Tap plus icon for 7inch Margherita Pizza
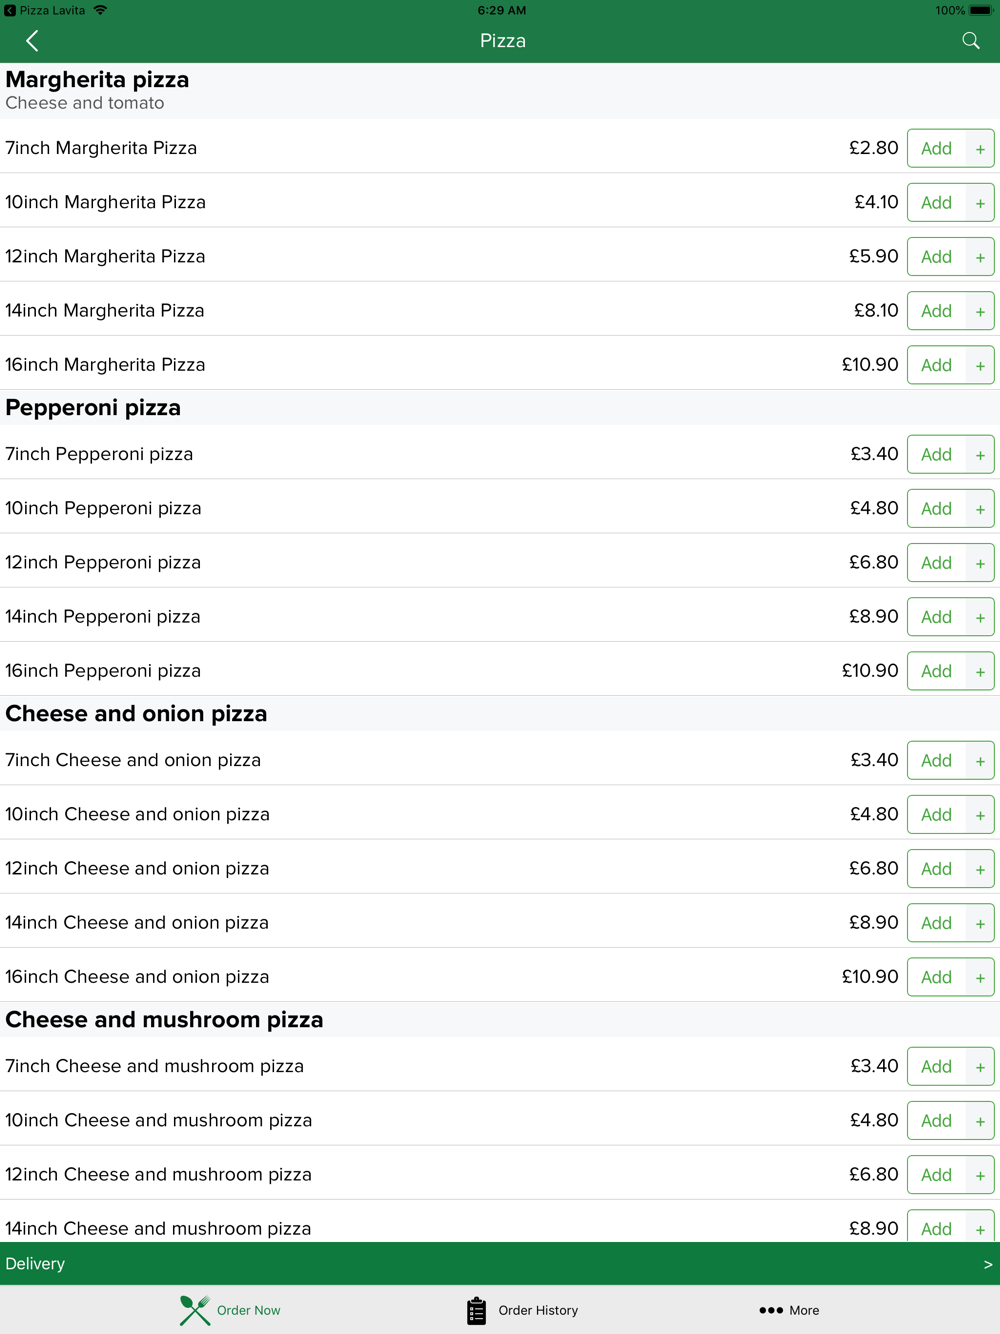Image resolution: width=1000 pixels, height=1334 pixels. click(x=980, y=149)
